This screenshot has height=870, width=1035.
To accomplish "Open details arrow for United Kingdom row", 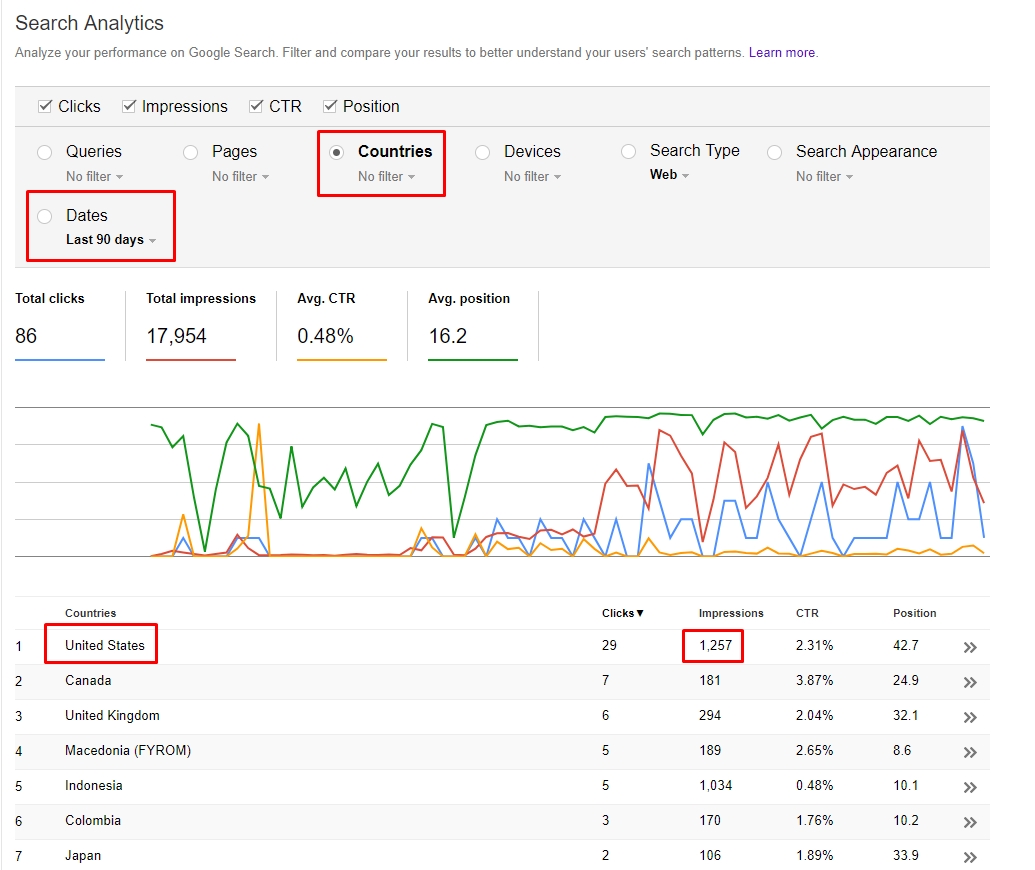I will pyautogui.click(x=969, y=717).
